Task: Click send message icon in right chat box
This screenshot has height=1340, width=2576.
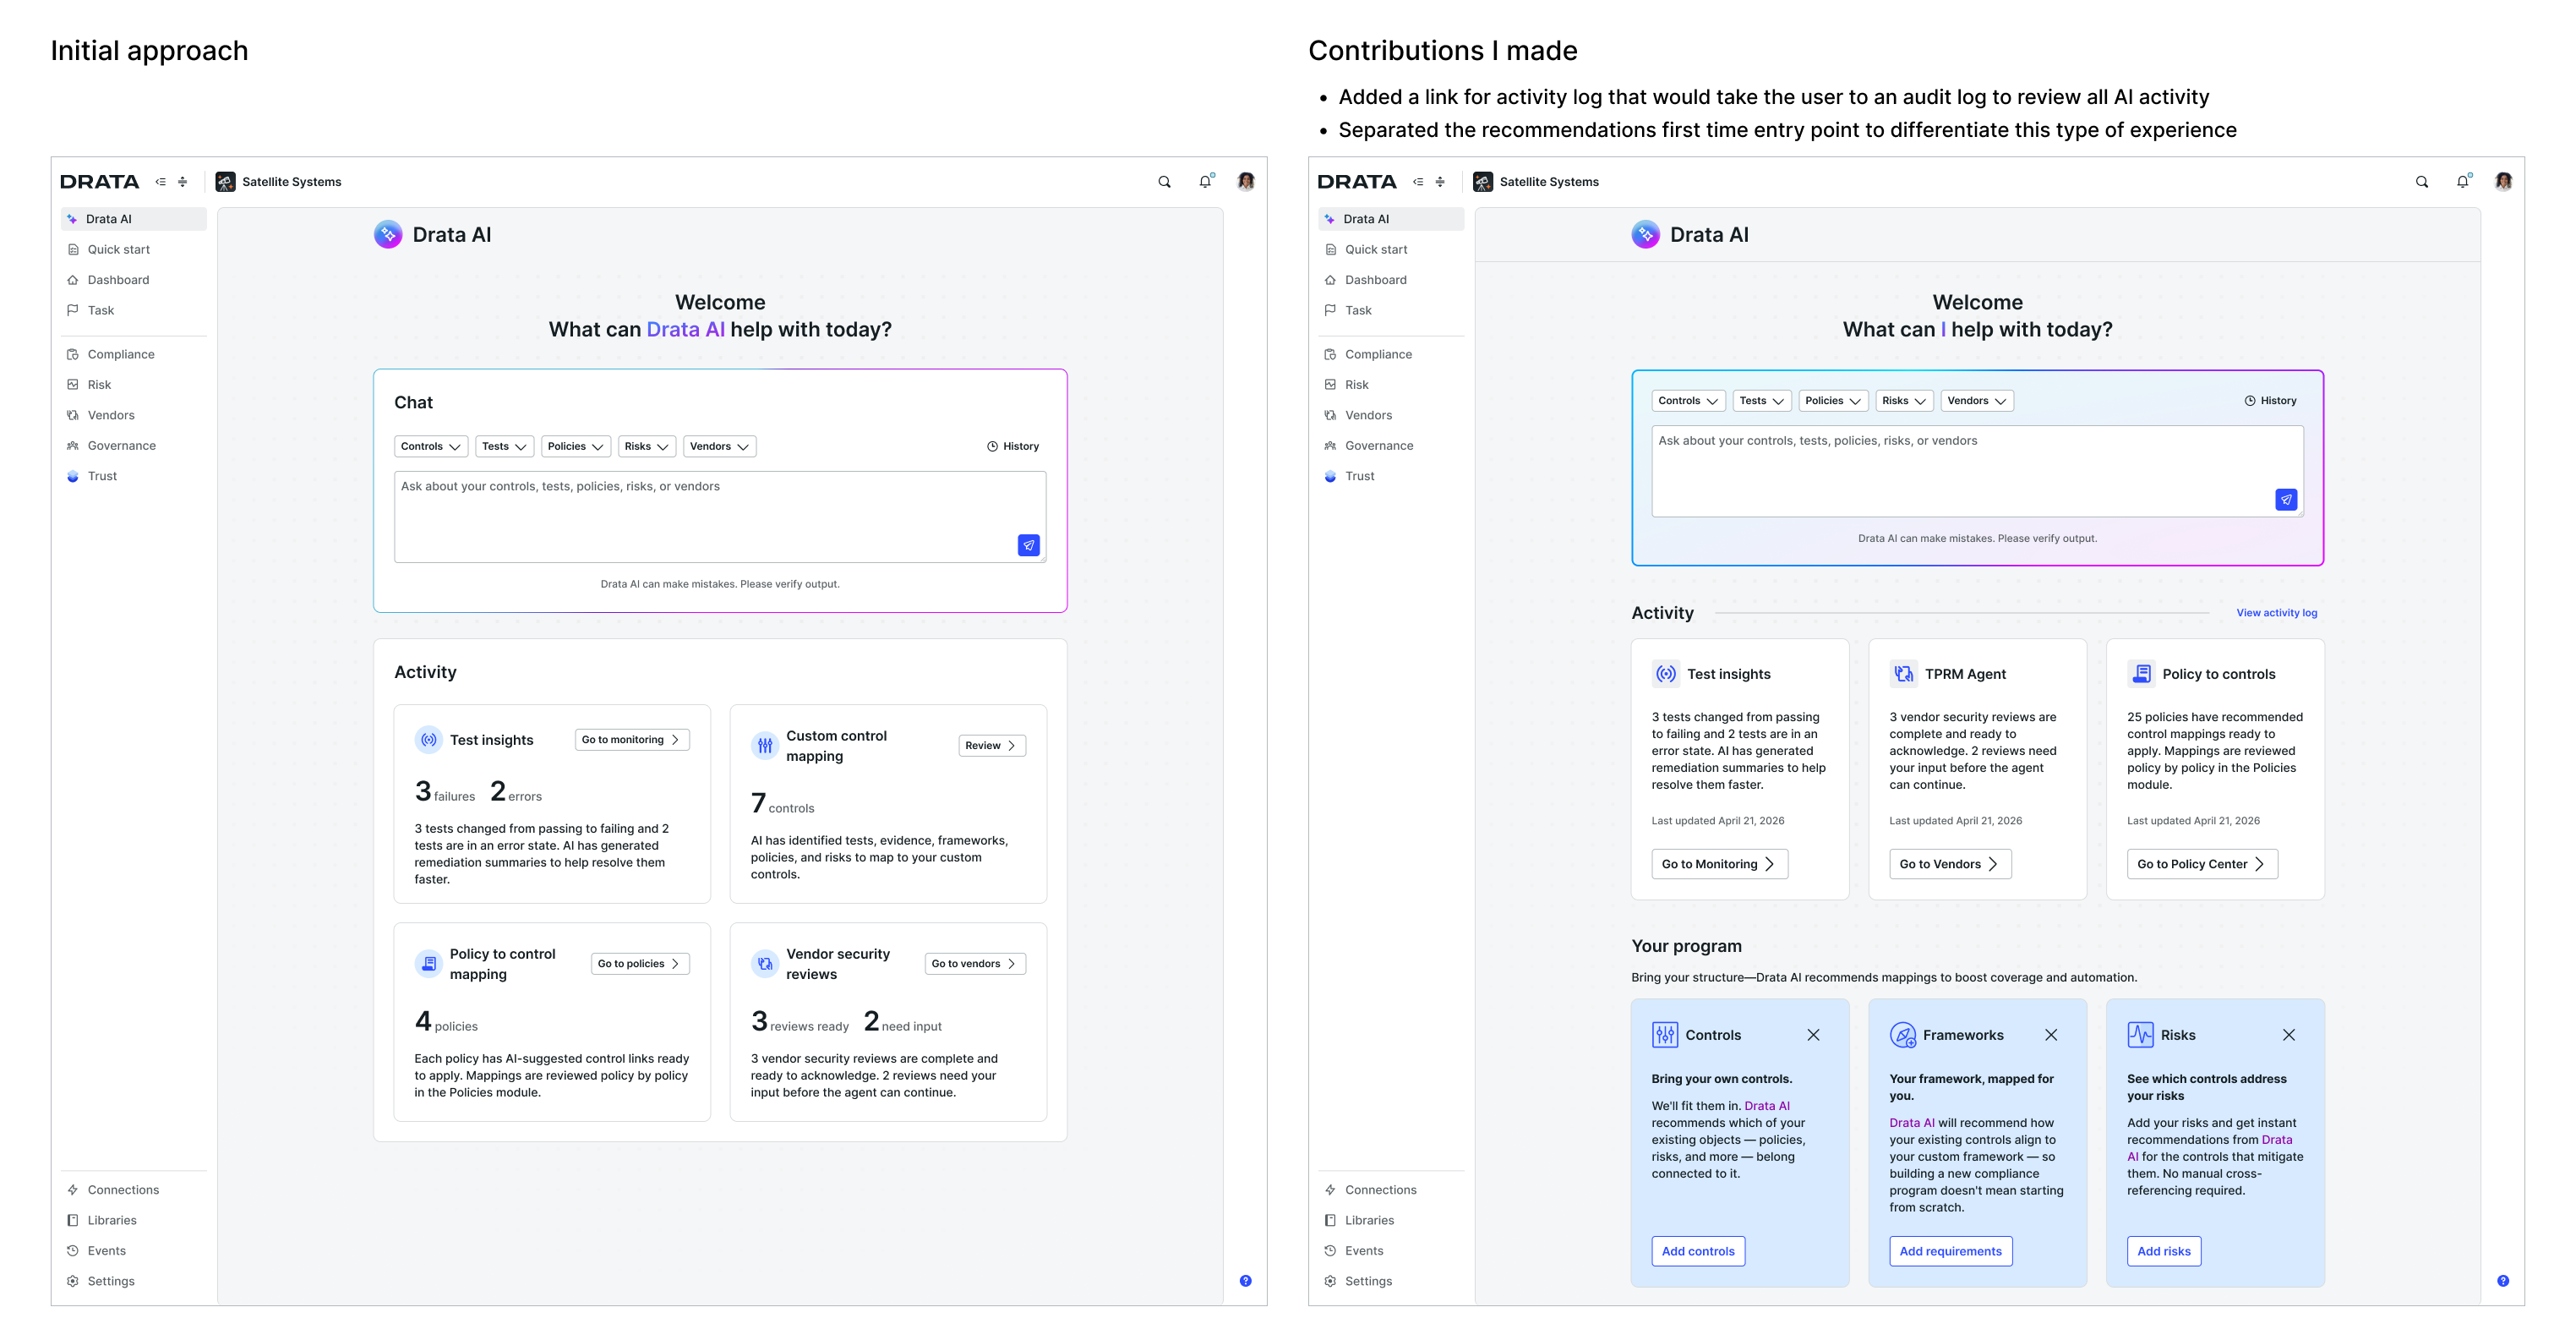Action: click(x=2286, y=499)
